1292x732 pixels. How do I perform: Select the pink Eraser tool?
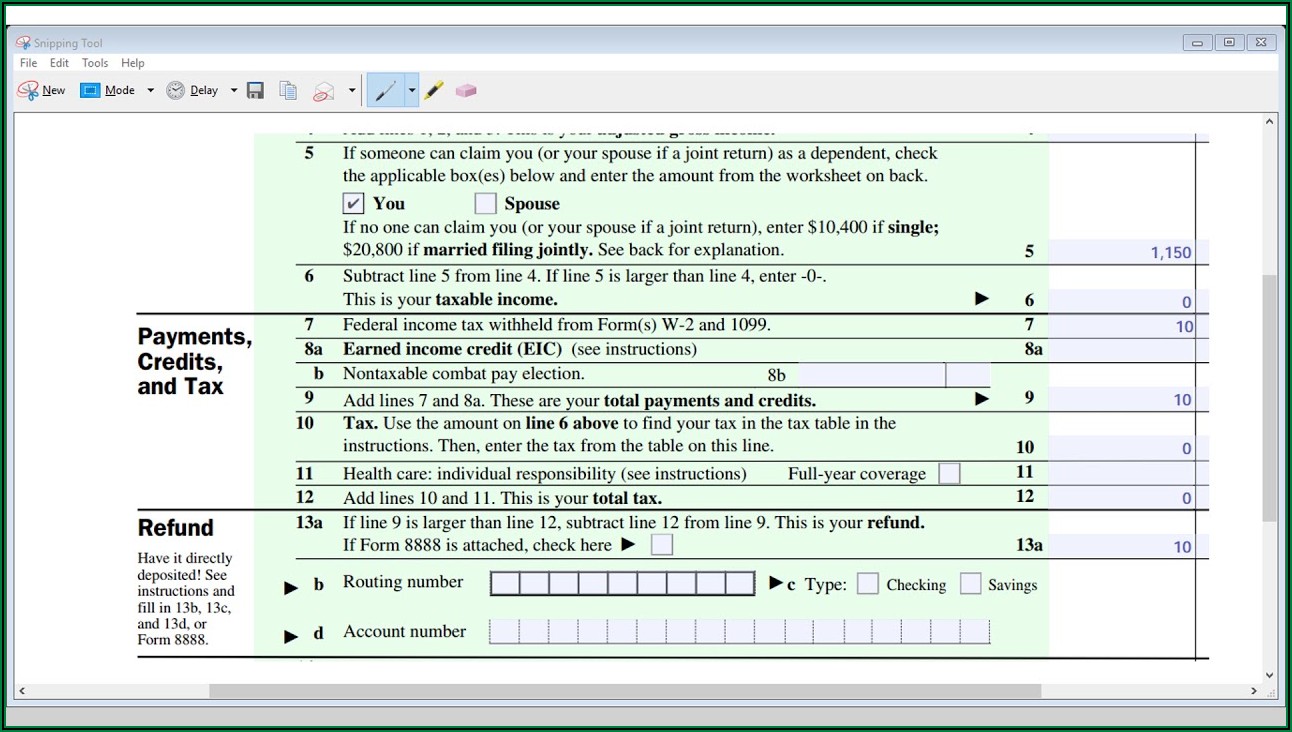[466, 90]
